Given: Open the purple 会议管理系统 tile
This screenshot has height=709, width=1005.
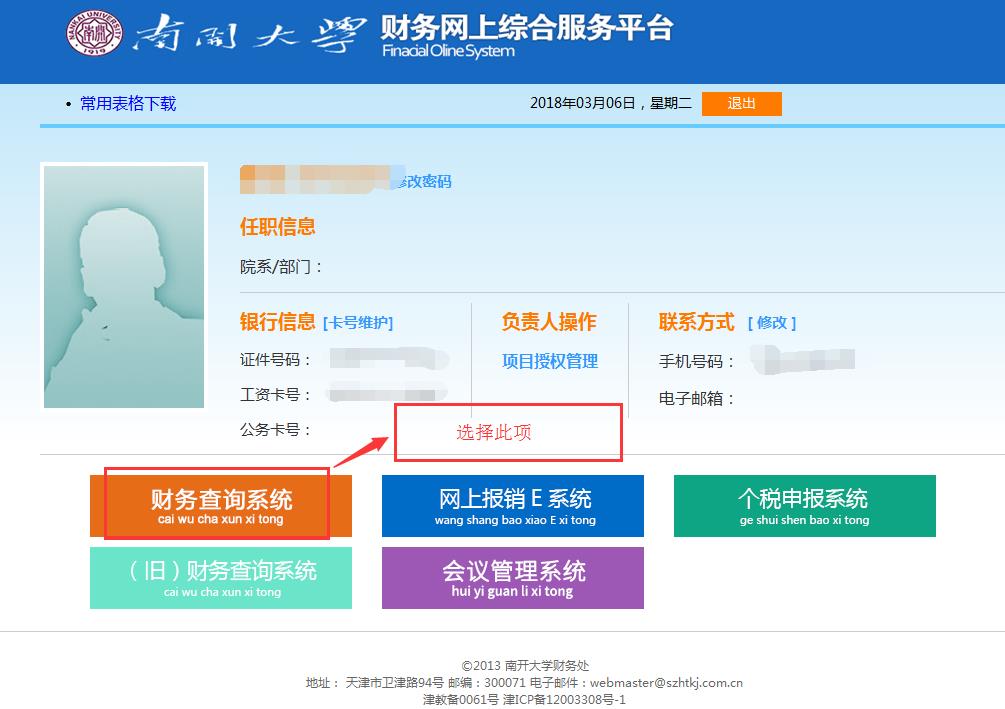Looking at the screenshot, I should tap(513, 577).
